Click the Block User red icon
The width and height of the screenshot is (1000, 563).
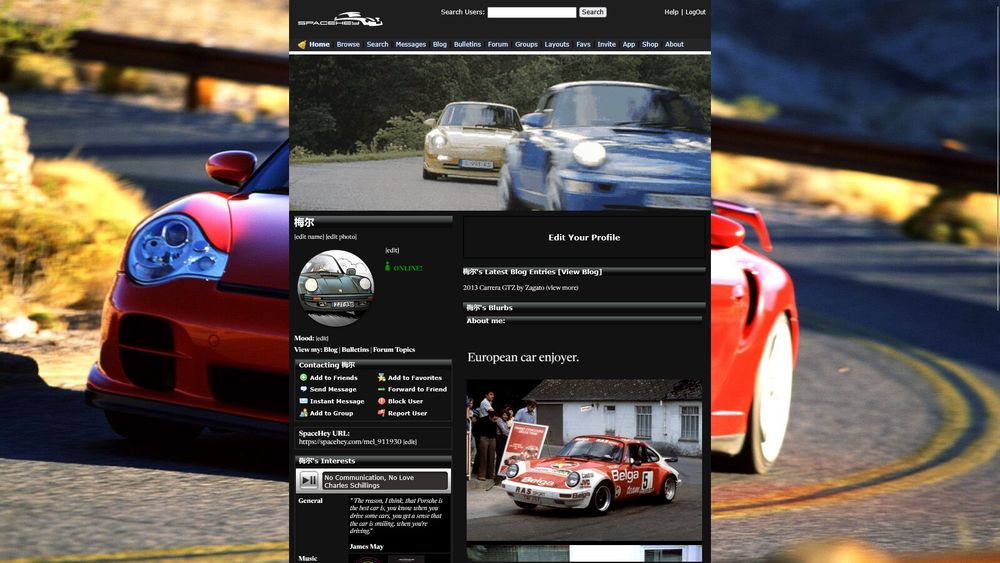[381, 401]
